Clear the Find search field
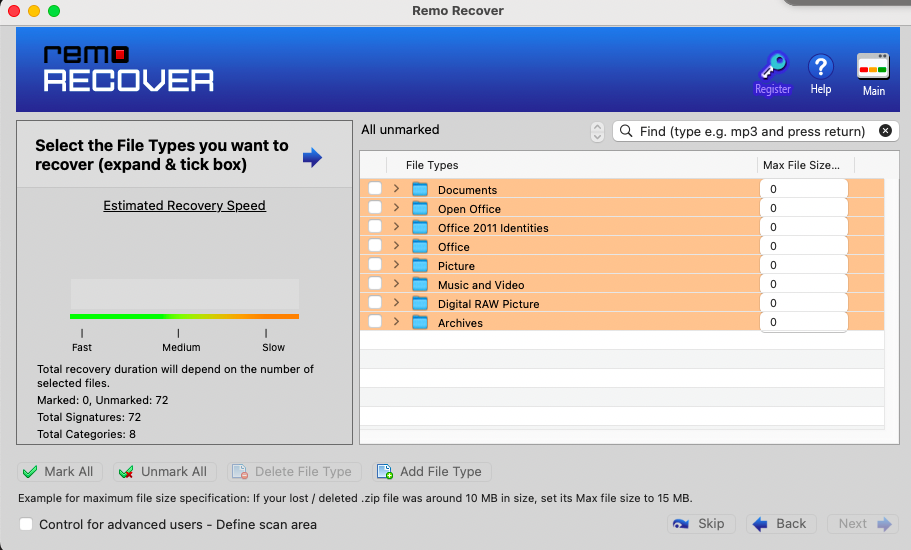The image size is (911, 550). click(885, 131)
